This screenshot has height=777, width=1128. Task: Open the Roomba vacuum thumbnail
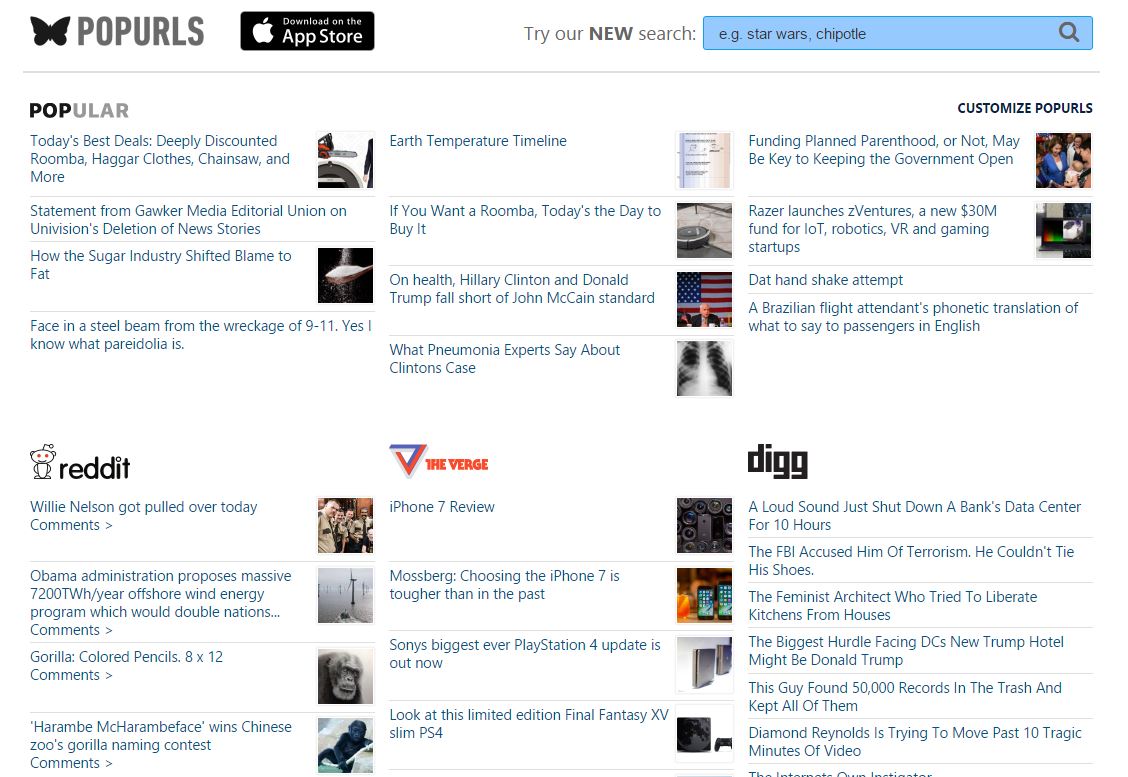coord(704,230)
